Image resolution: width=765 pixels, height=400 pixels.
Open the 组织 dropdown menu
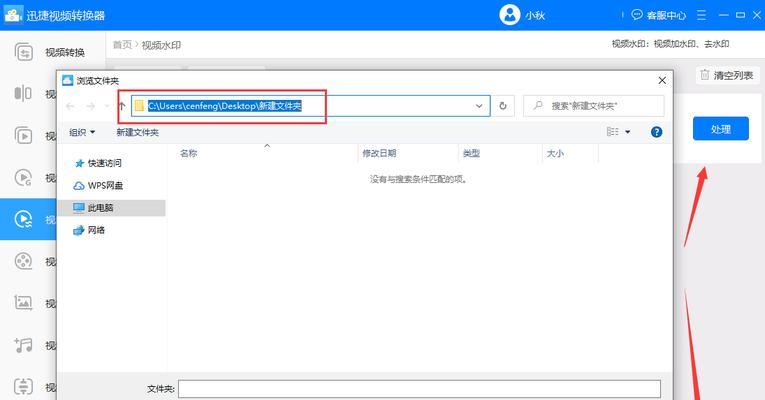click(x=82, y=132)
